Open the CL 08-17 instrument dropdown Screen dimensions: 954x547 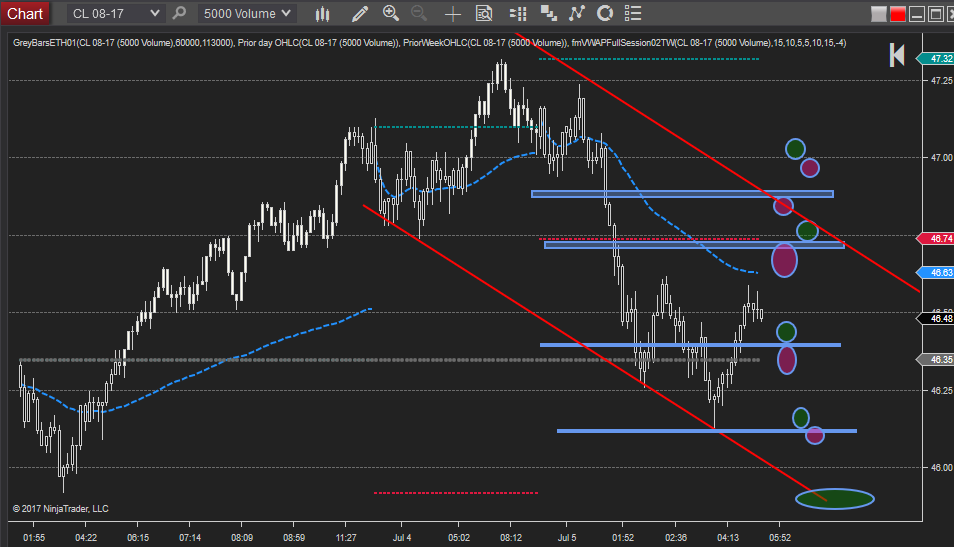(115, 13)
